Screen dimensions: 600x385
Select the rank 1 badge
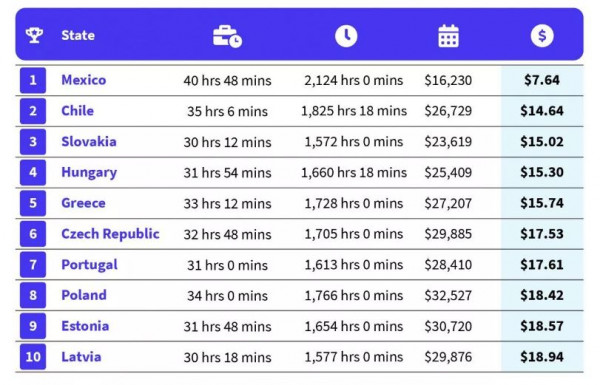pos(33,80)
